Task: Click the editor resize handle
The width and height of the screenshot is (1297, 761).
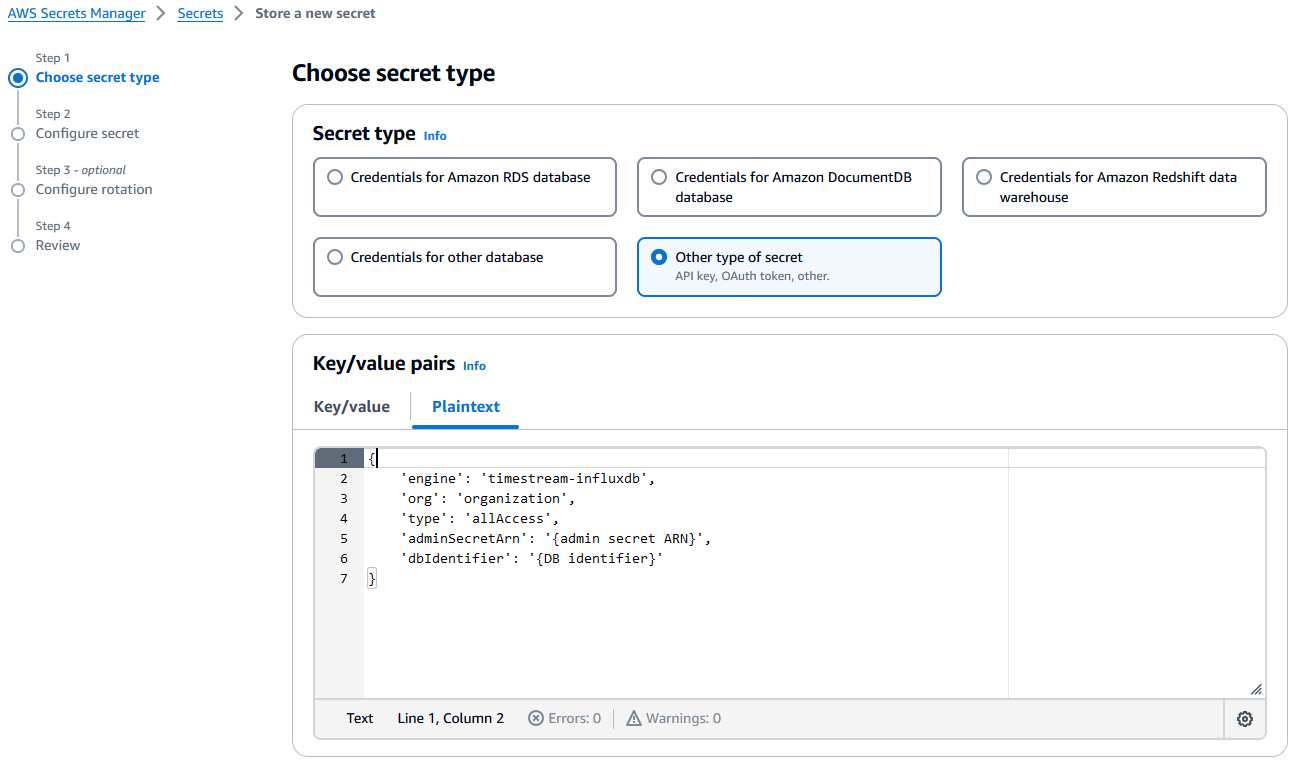Action: coord(1256,689)
